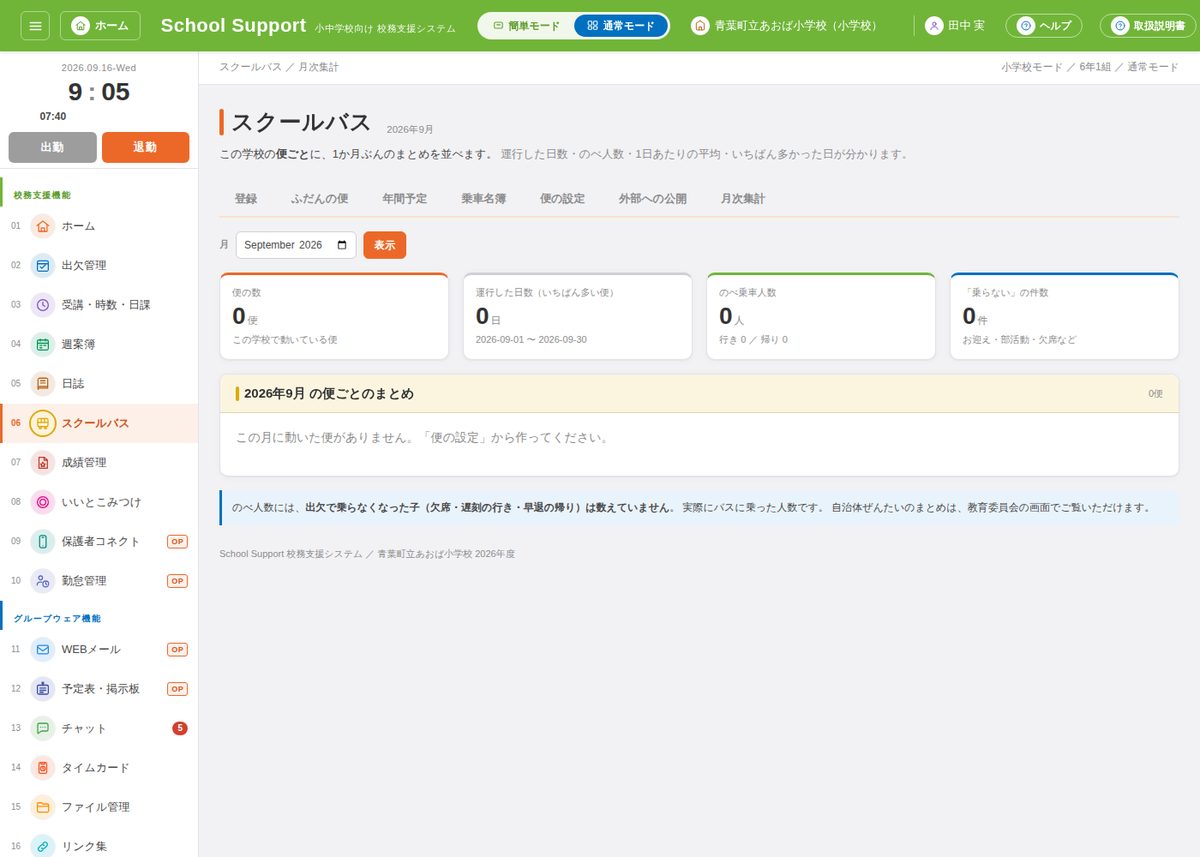
Task: Click the school building icon in header
Action: pos(700,25)
